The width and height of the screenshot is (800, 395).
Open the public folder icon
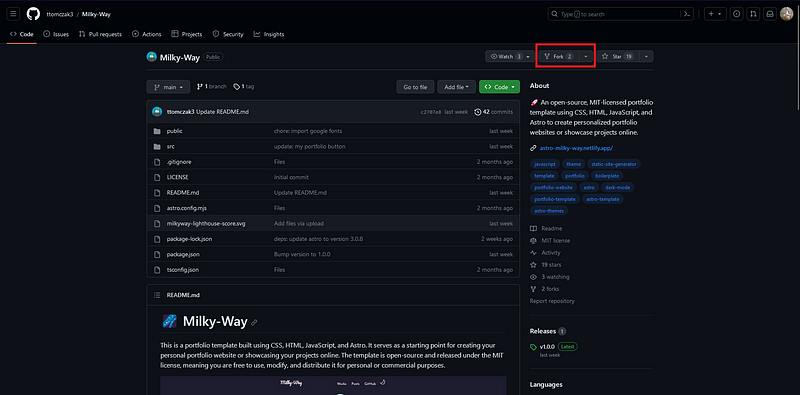click(157, 131)
